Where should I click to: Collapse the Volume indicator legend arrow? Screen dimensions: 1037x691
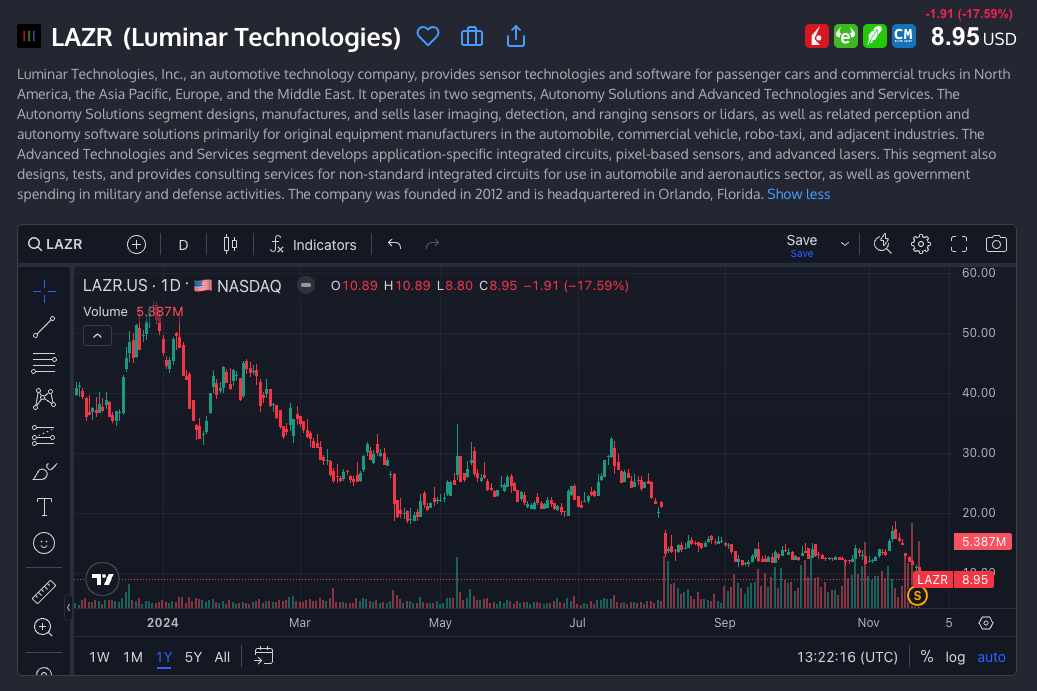coord(97,336)
